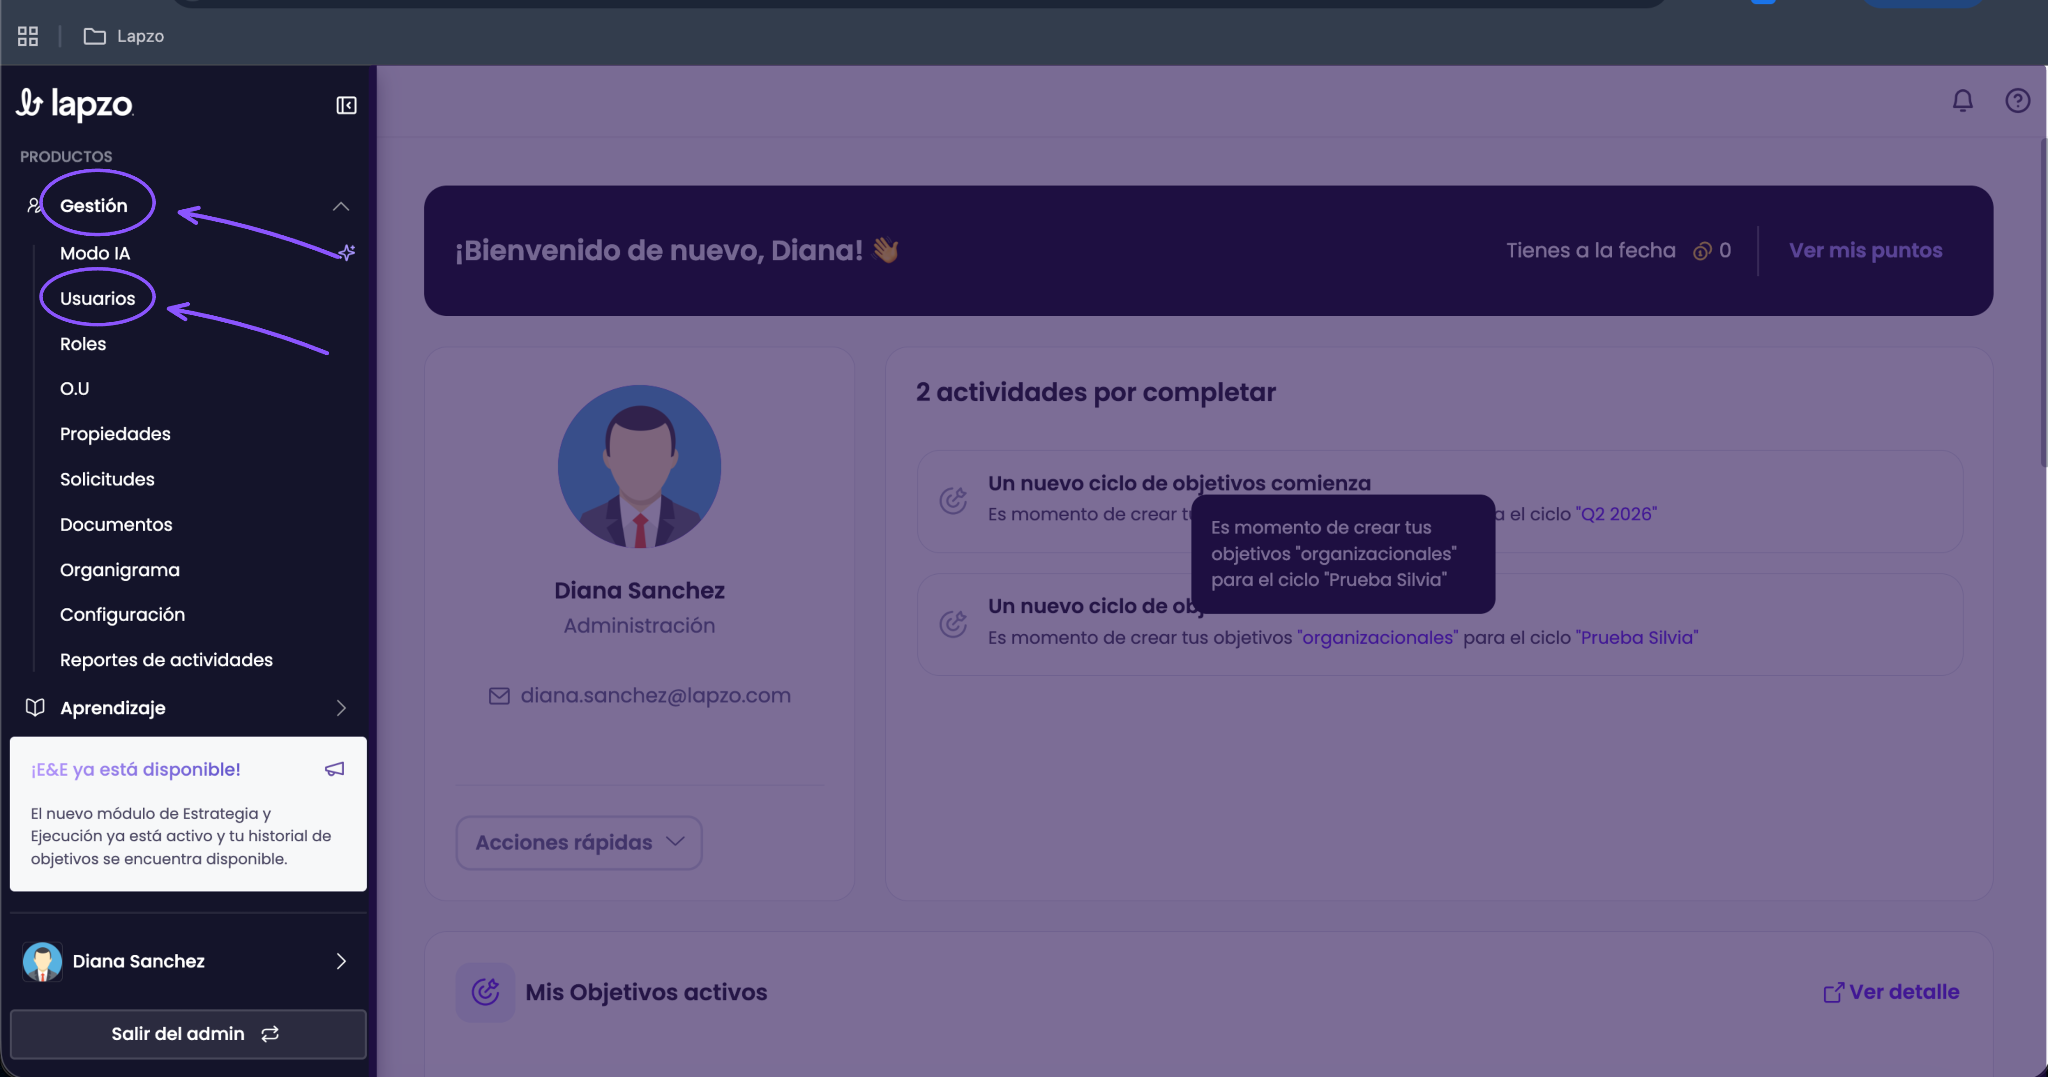Click the "Q2 2026" cycle link
Screen dimensions: 2048x1077
point(1616,514)
